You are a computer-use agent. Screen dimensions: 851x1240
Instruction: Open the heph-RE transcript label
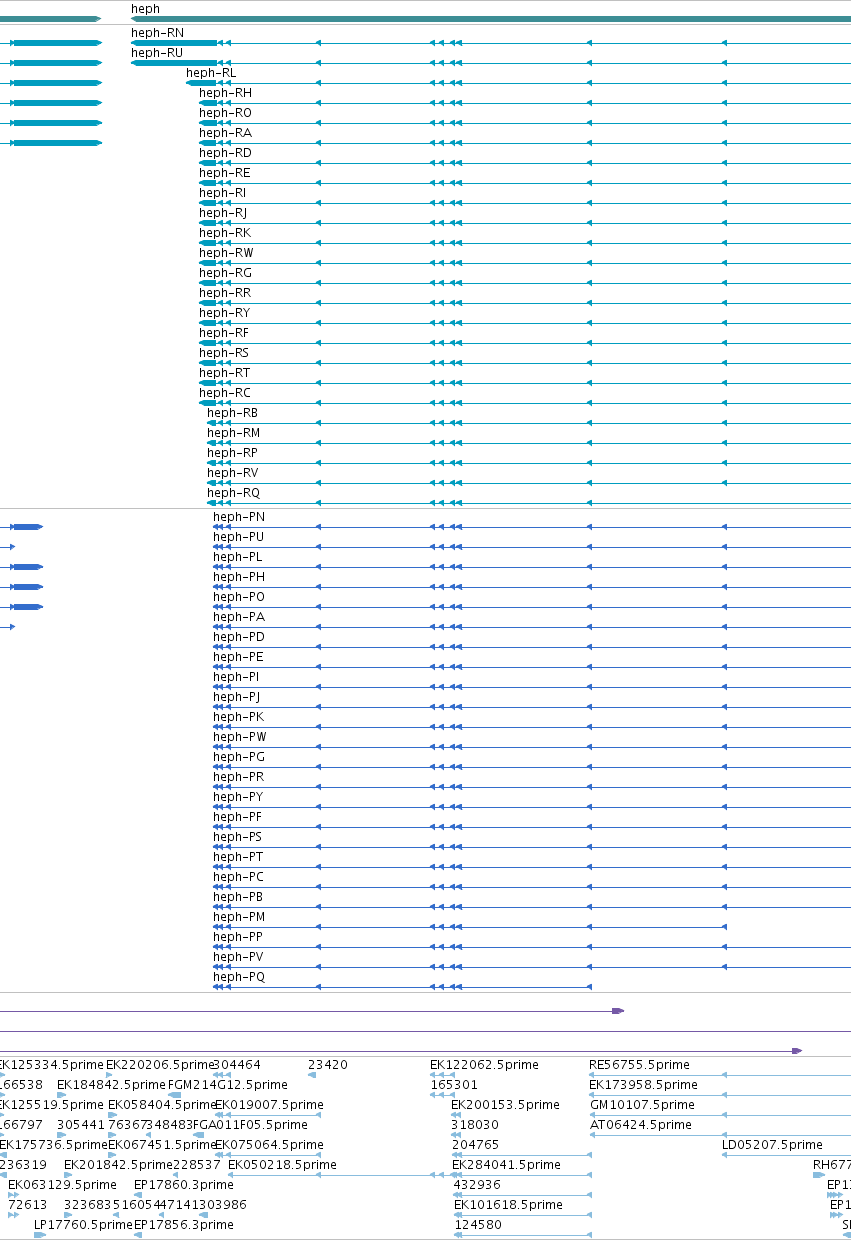[x=225, y=173]
